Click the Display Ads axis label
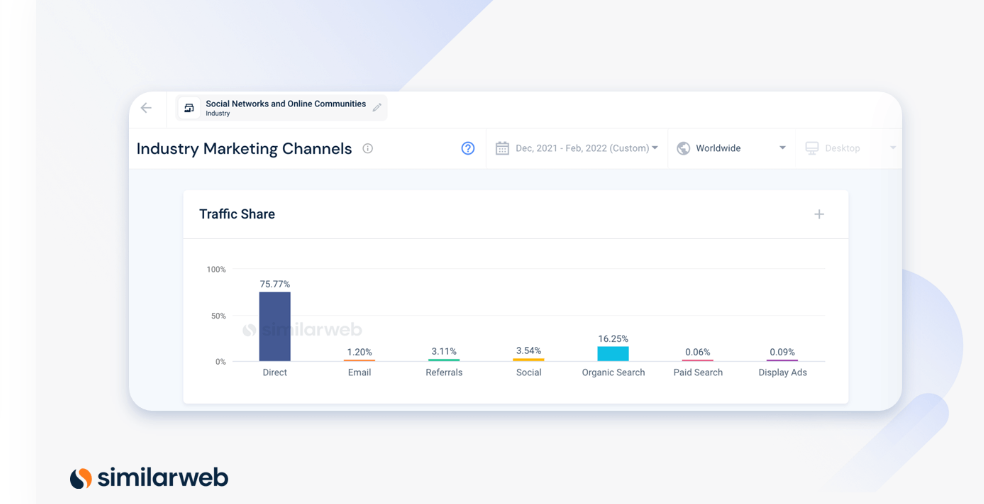The width and height of the screenshot is (984, 504). tap(783, 372)
